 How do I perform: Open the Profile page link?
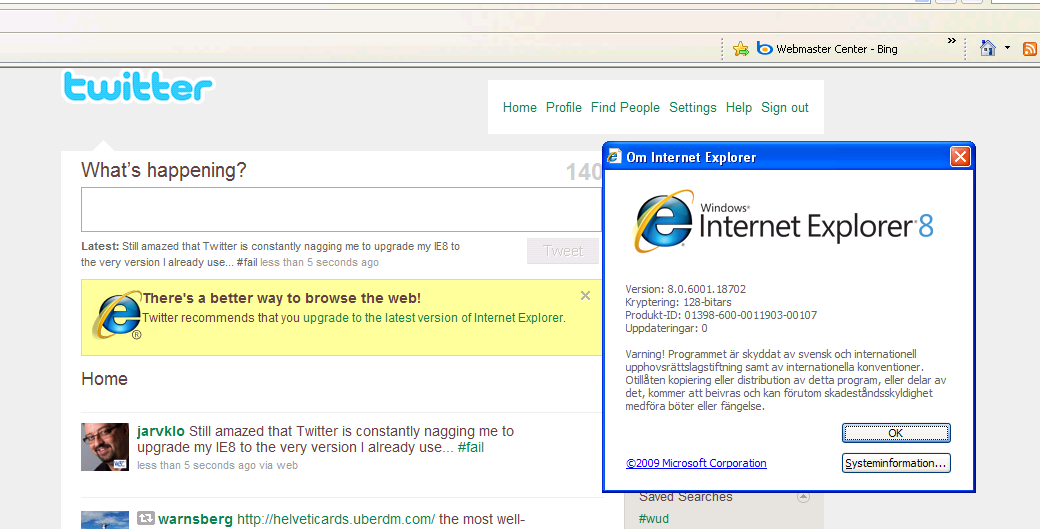[564, 107]
